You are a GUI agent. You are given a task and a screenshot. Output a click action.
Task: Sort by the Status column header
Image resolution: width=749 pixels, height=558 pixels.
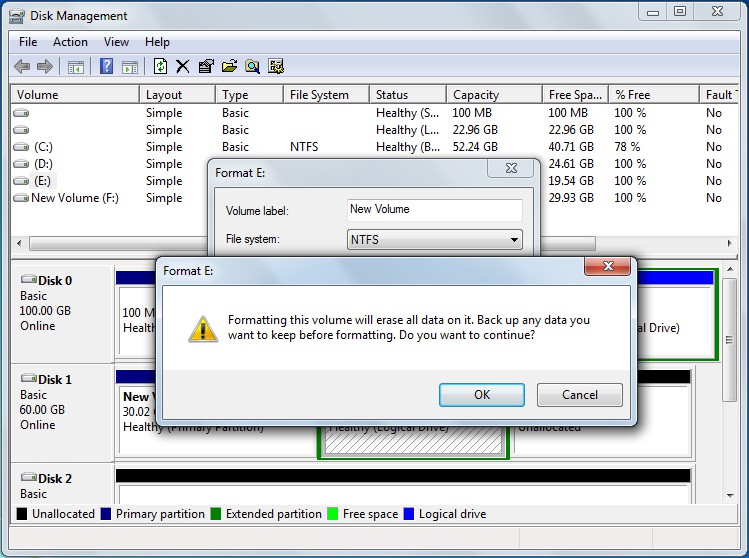point(408,95)
